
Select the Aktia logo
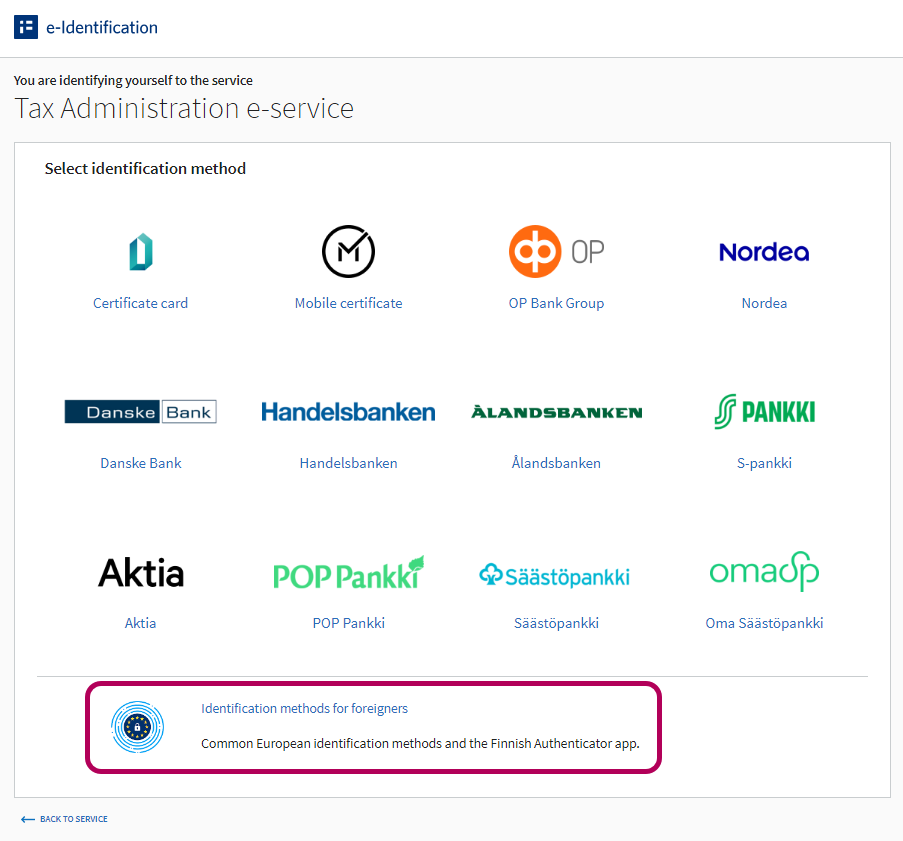[141, 573]
